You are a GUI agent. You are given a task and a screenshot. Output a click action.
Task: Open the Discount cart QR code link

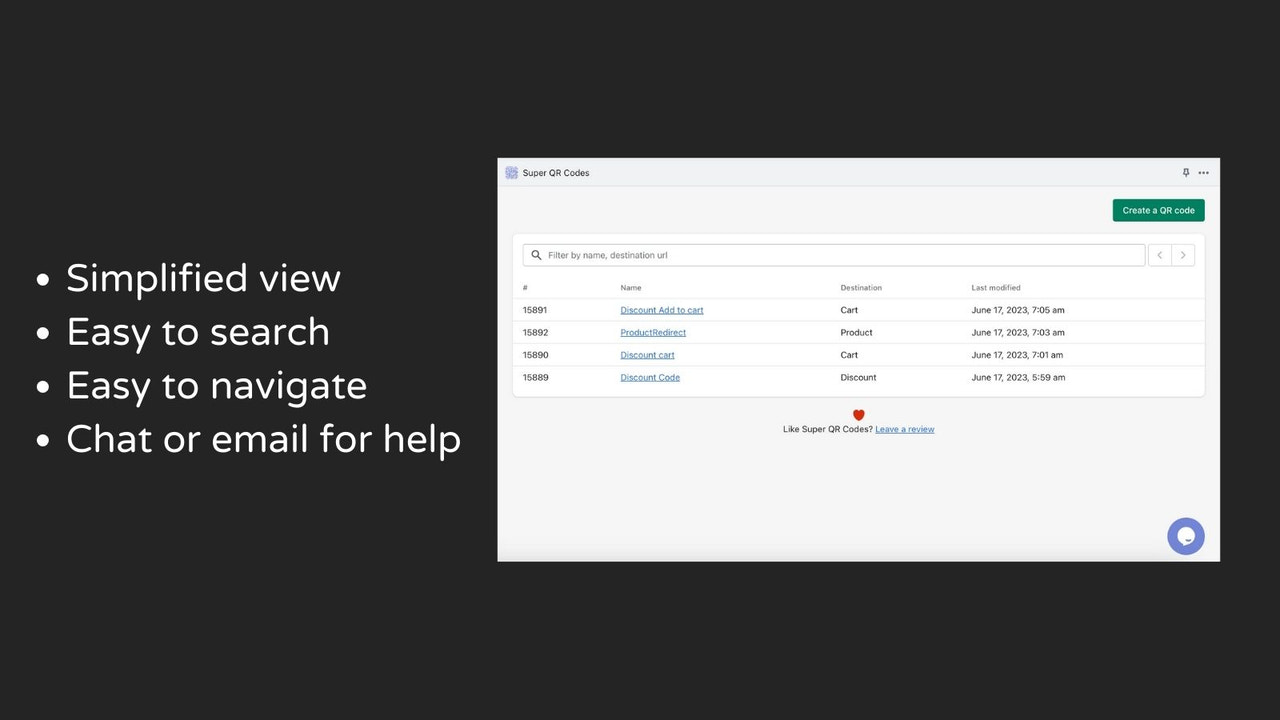click(x=647, y=355)
